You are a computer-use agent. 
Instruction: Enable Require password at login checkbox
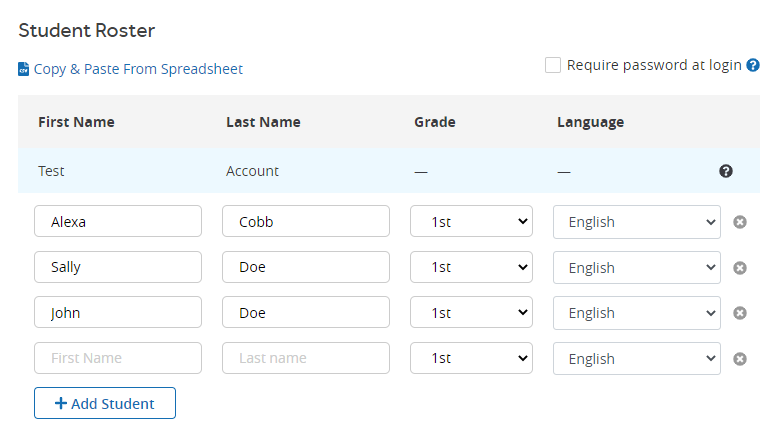553,65
